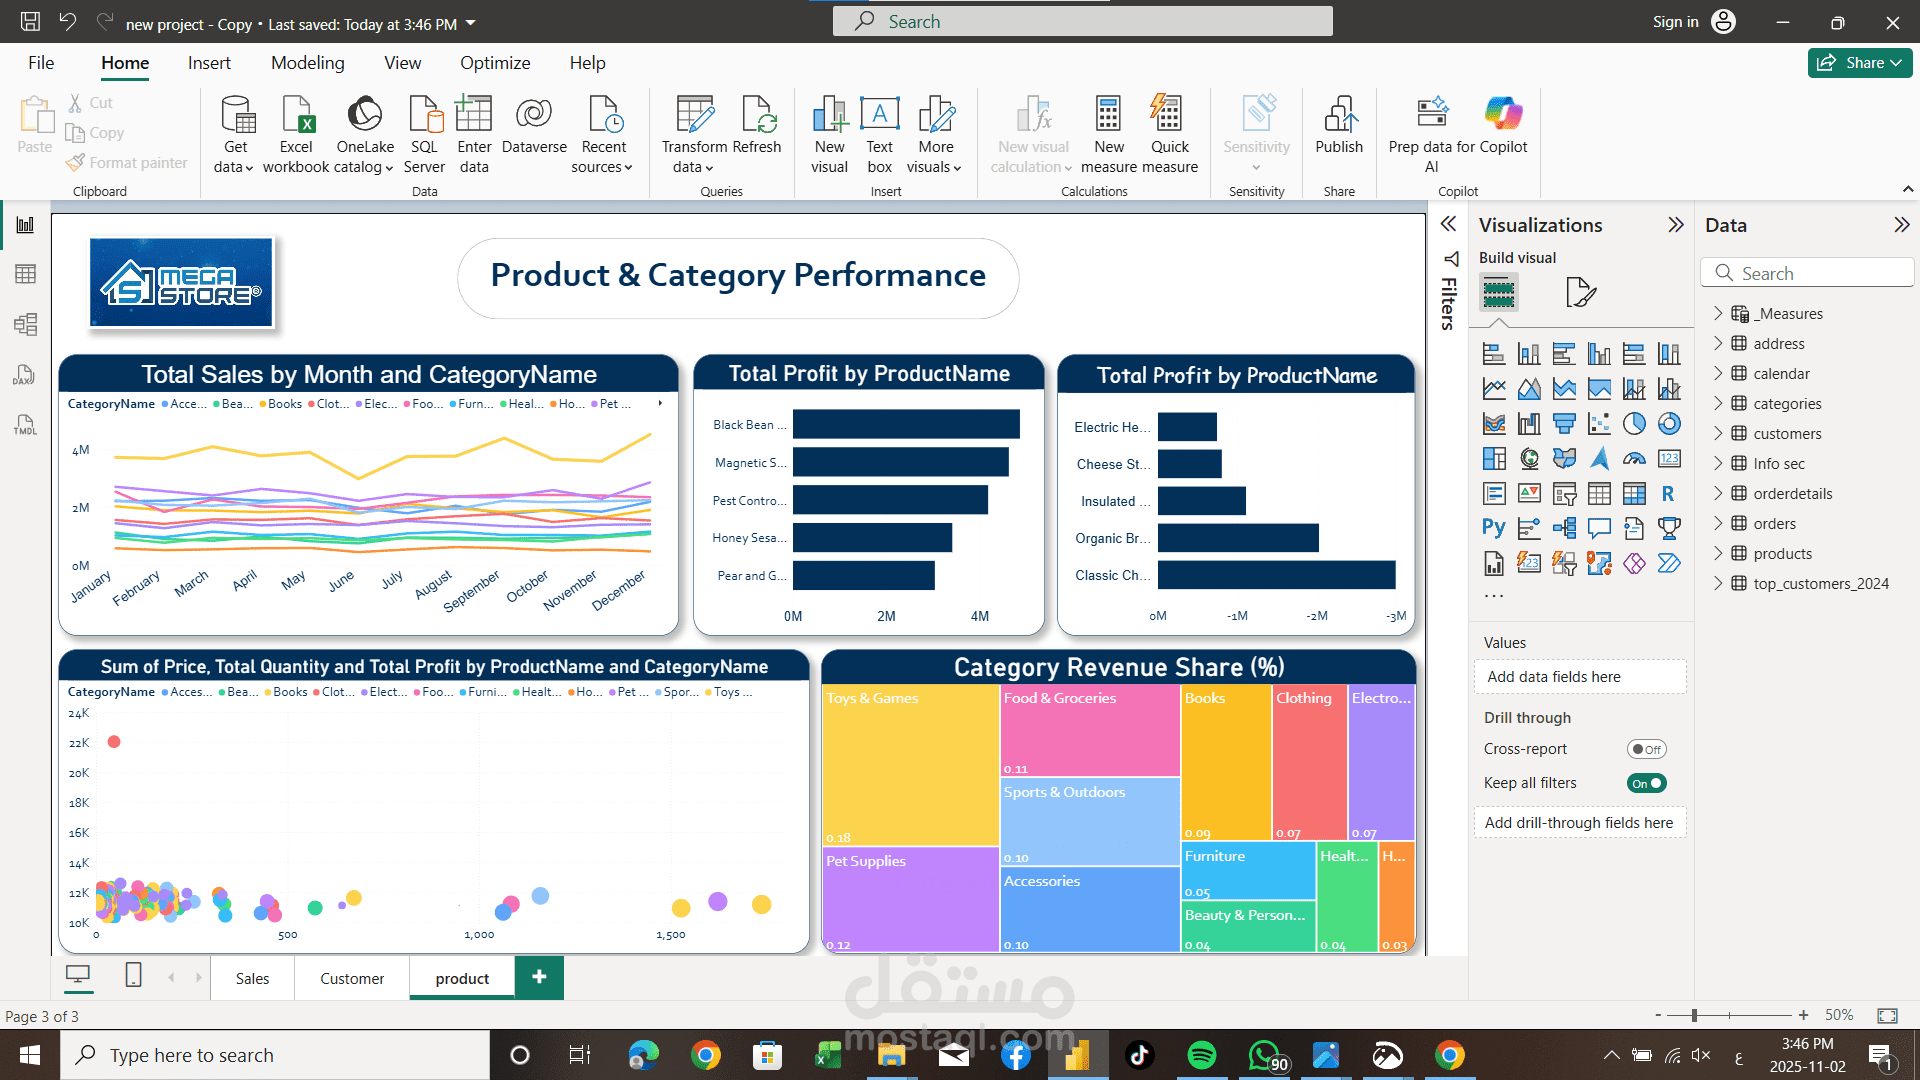Click the zoom slider handle
Viewport: 1920px width, 1080px height.
[1694, 1015]
